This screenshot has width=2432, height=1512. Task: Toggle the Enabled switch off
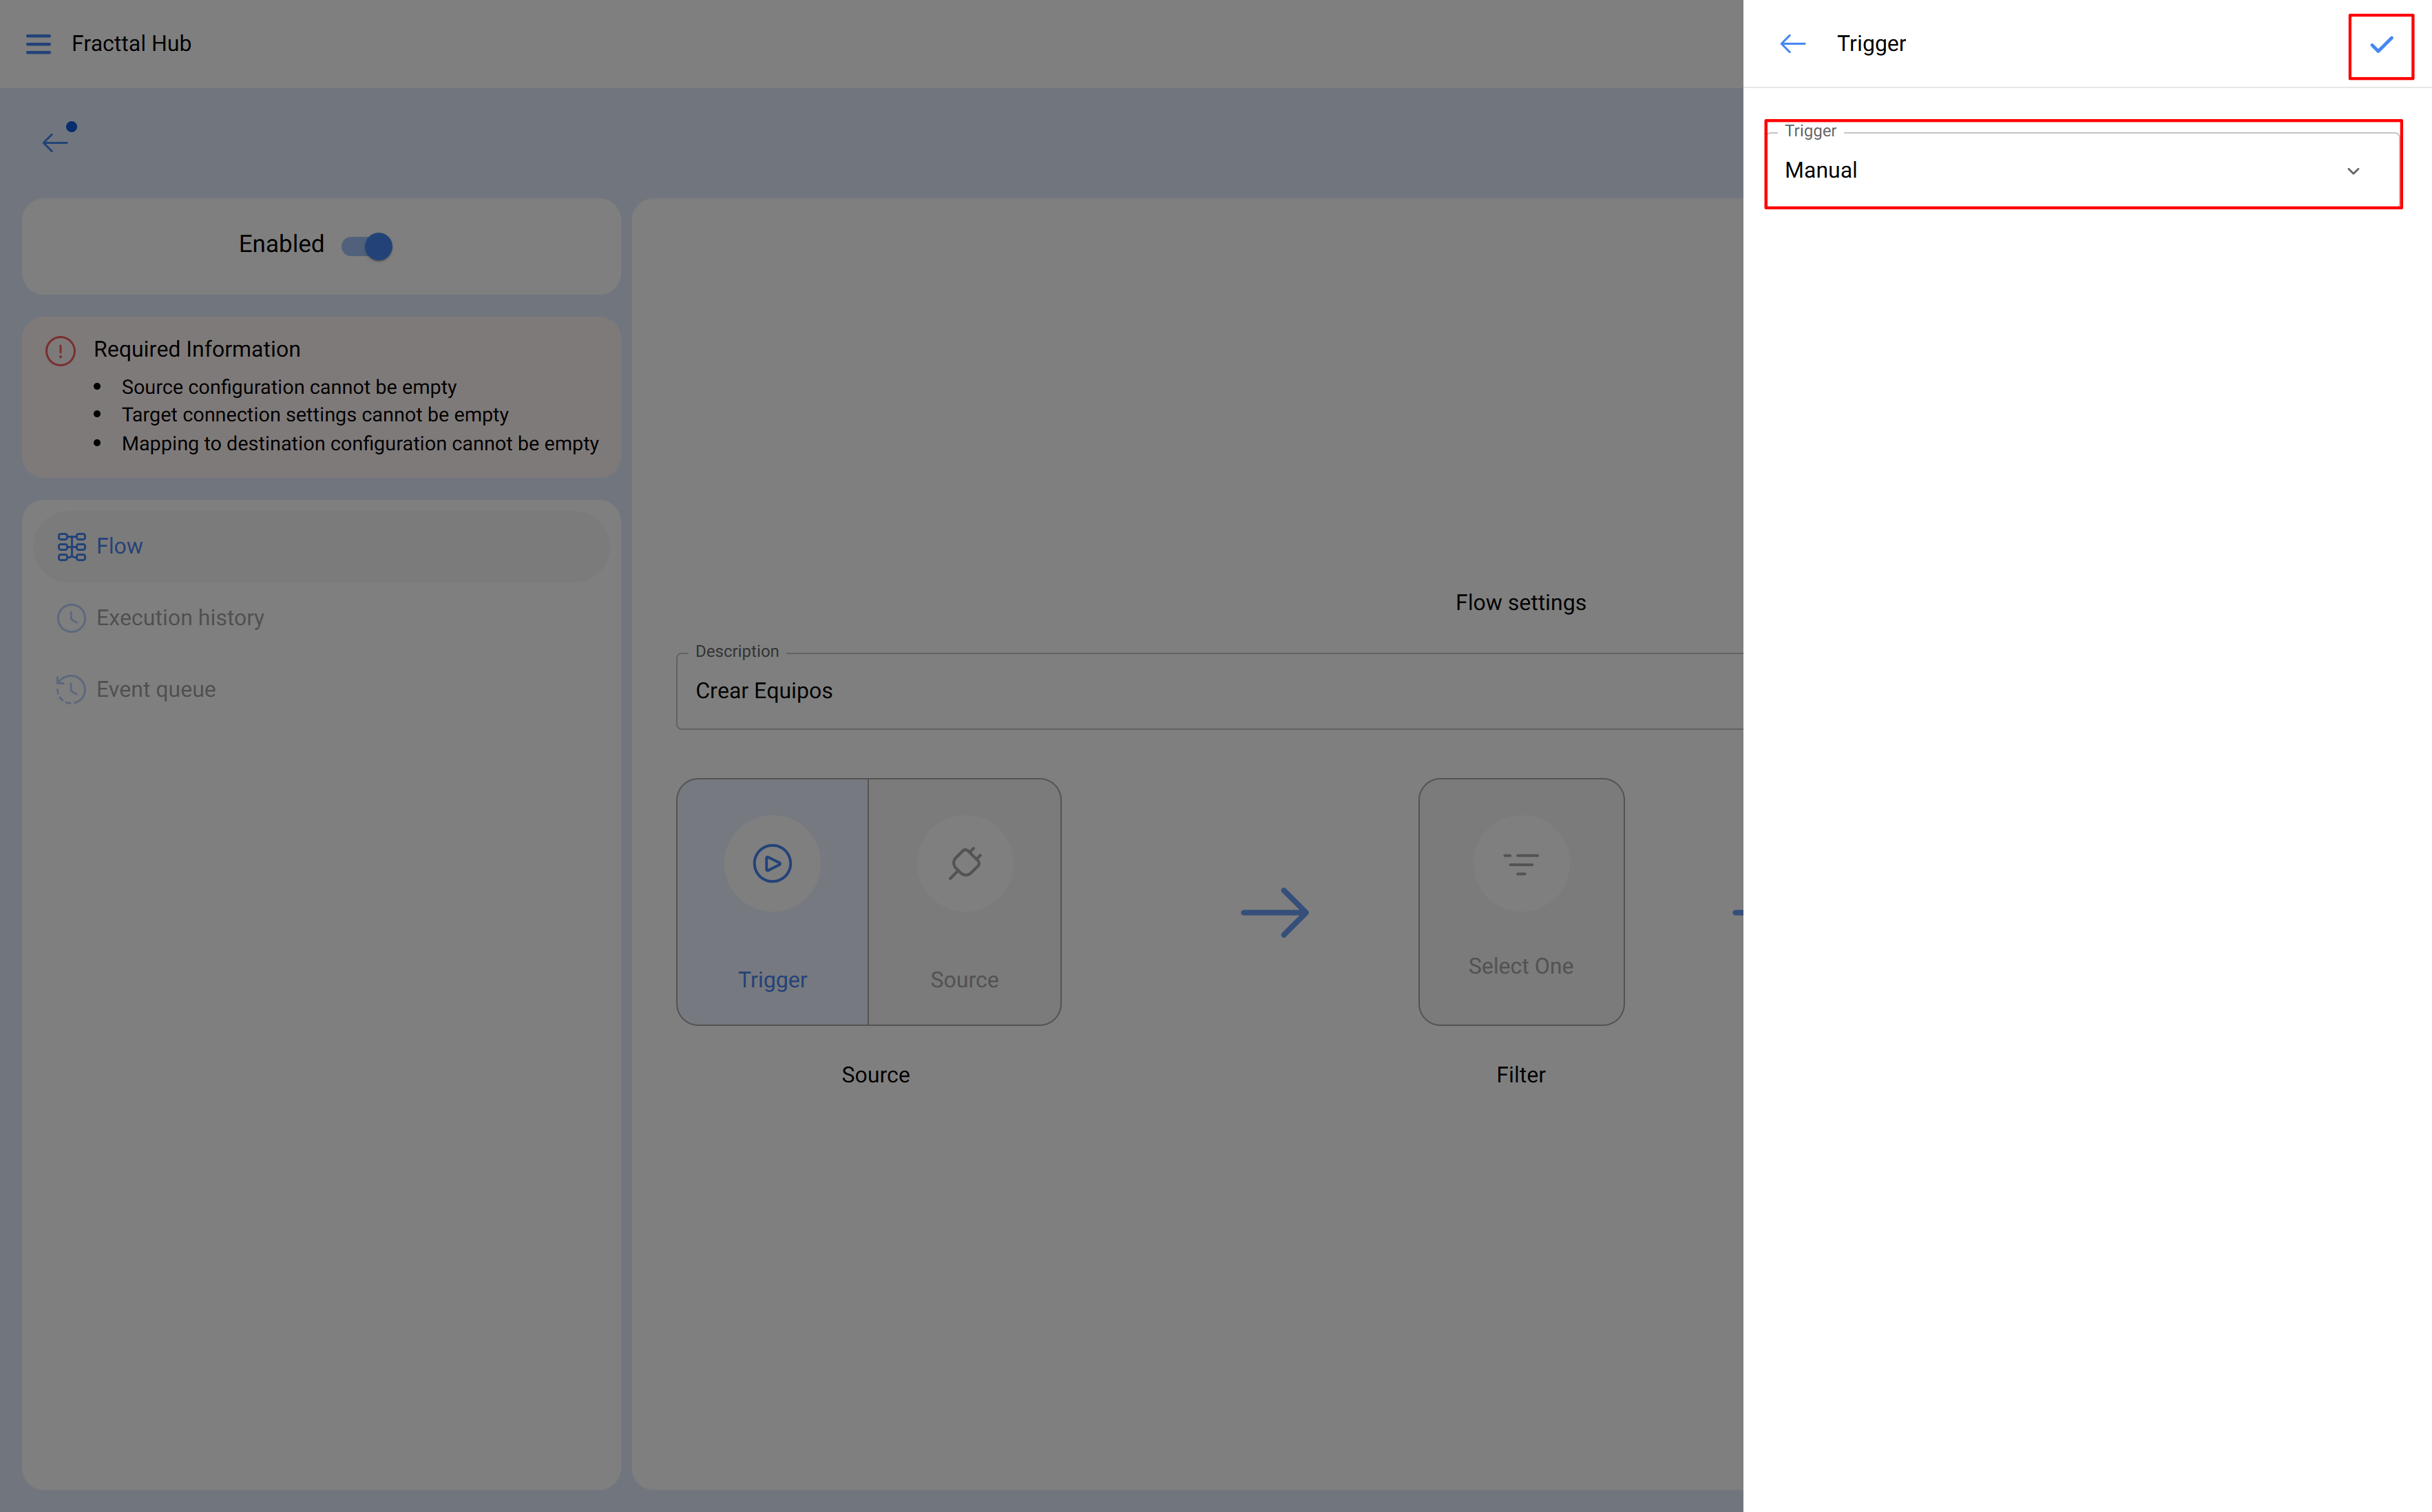click(368, 245)
